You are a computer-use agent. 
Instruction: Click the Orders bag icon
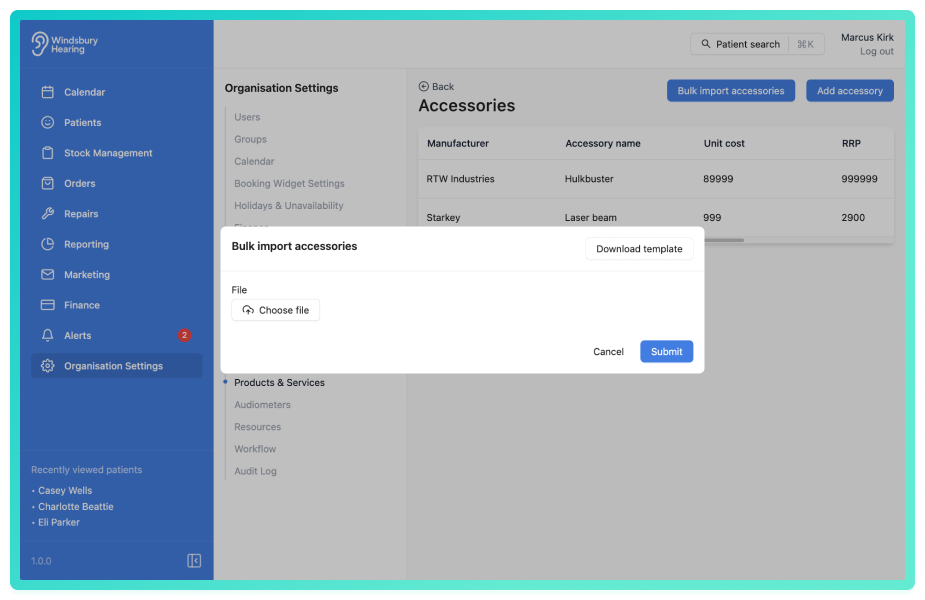point(48,183)
